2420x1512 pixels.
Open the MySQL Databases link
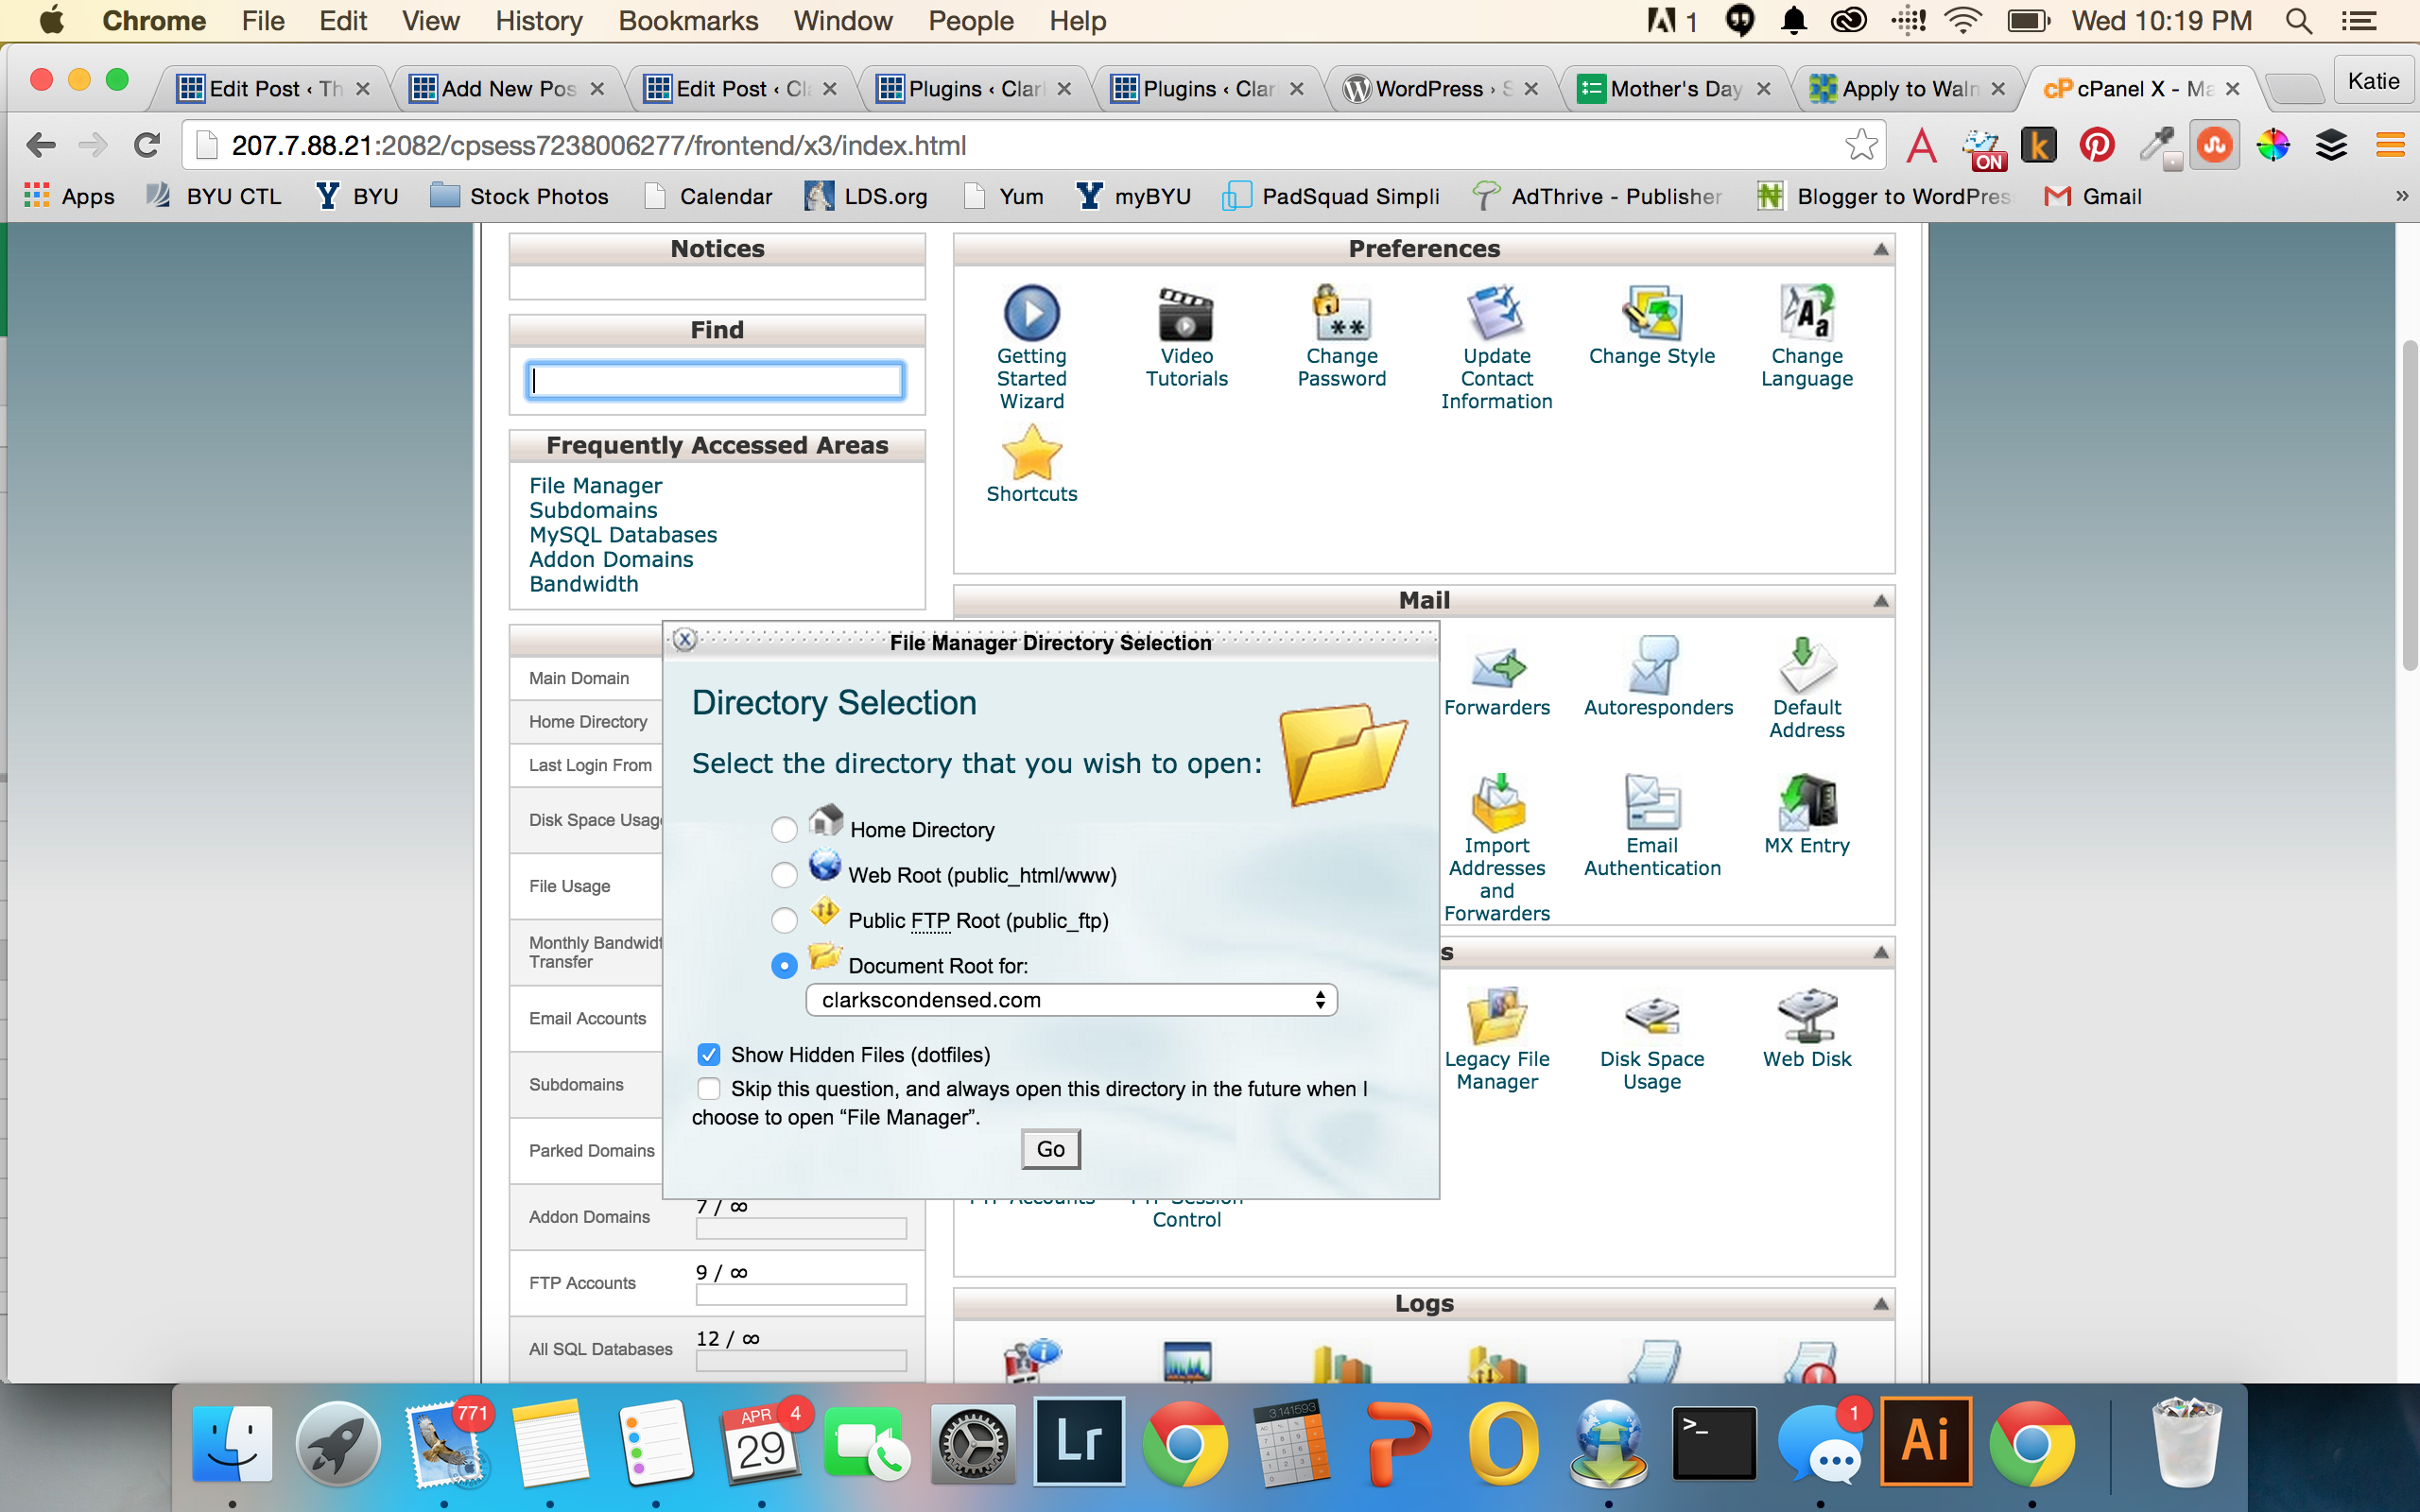tap(623, 535)
